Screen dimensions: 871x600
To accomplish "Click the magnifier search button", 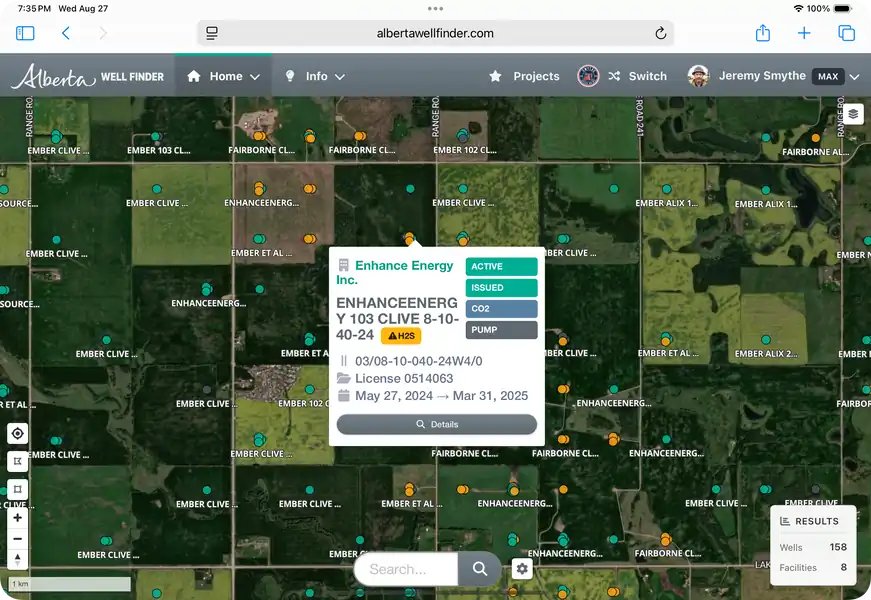I will 479,569.
